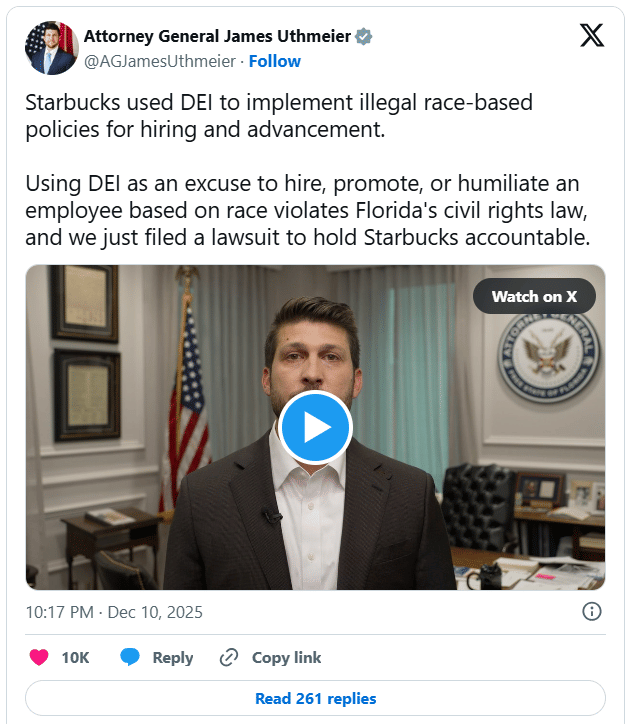This screenshot has height=724, width=629.
Task: Play the embedded video
Action: pyautogui.click(x=315, y=427)
